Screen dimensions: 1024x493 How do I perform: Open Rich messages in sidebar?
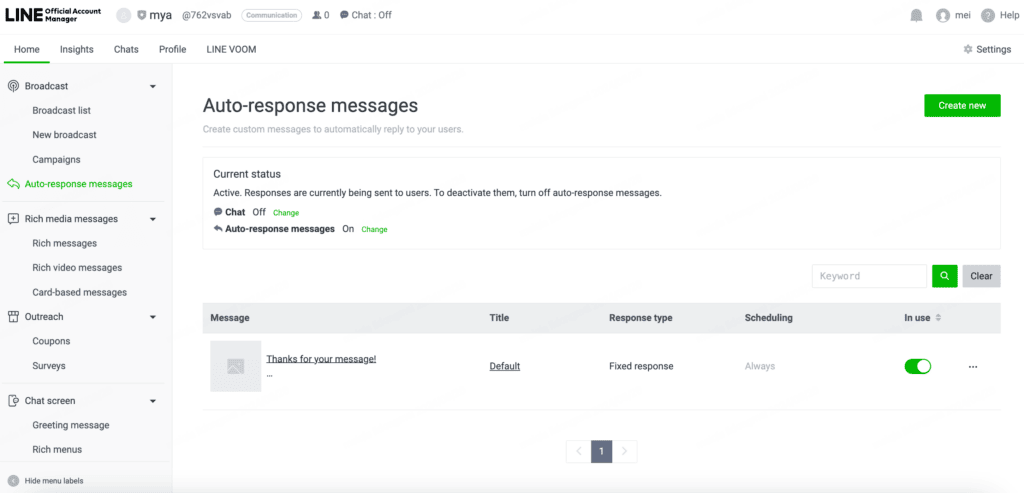coord(65,243)
